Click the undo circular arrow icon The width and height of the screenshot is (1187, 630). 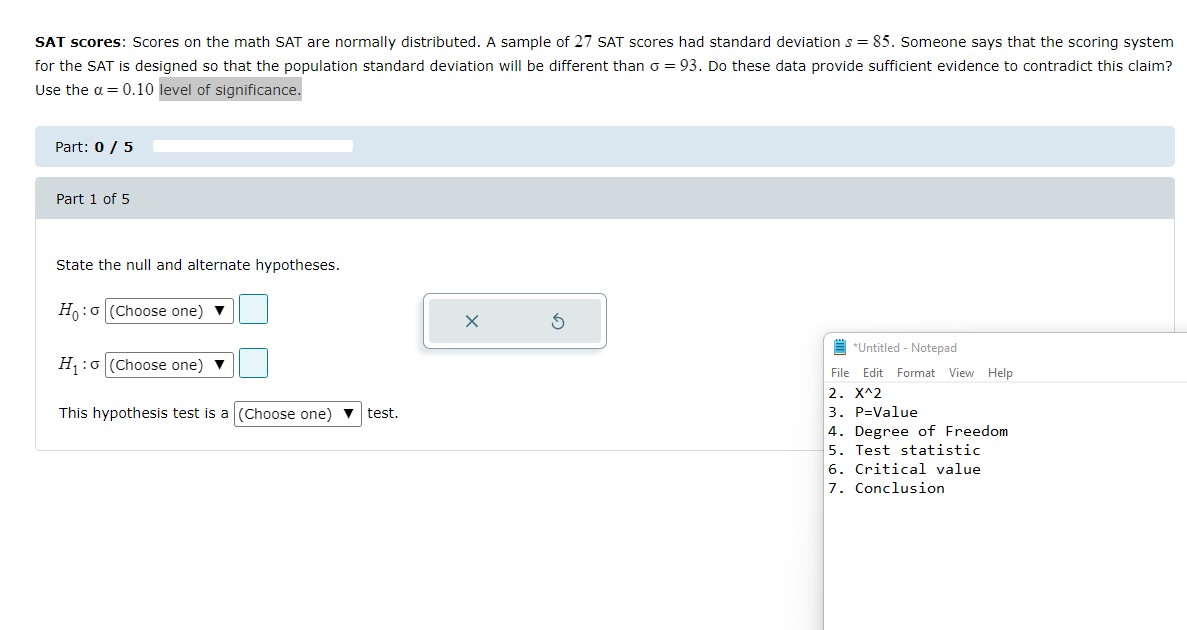coord(559,320)
